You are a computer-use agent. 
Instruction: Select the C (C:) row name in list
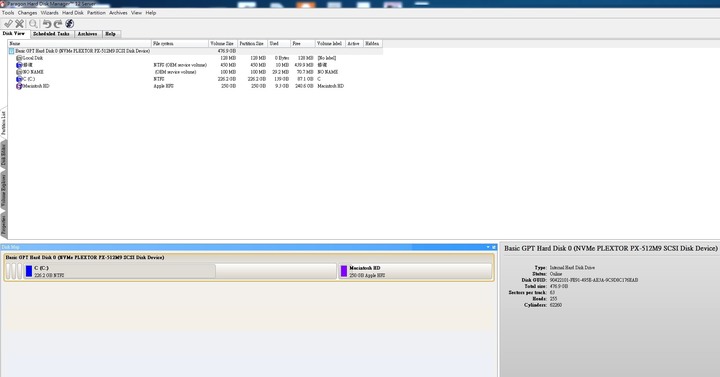coord(28,79)
